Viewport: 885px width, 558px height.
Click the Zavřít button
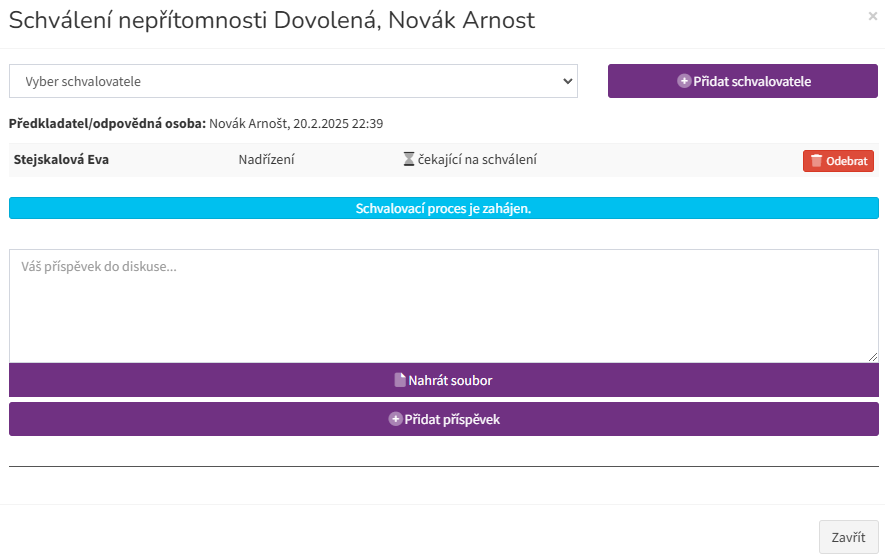848,537
